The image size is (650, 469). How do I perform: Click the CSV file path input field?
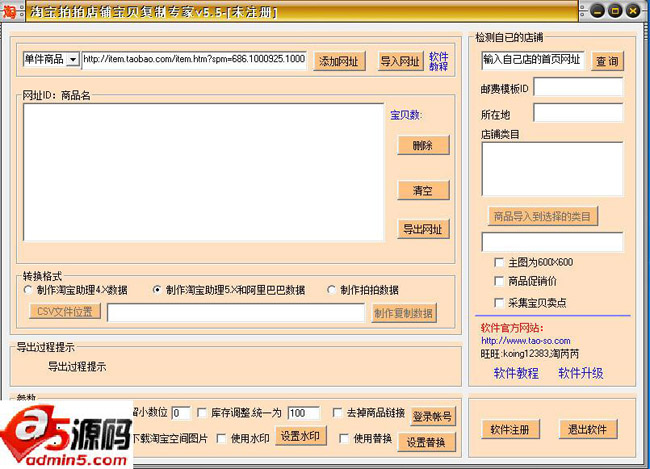pyautogui.click(x=236, y=313)
